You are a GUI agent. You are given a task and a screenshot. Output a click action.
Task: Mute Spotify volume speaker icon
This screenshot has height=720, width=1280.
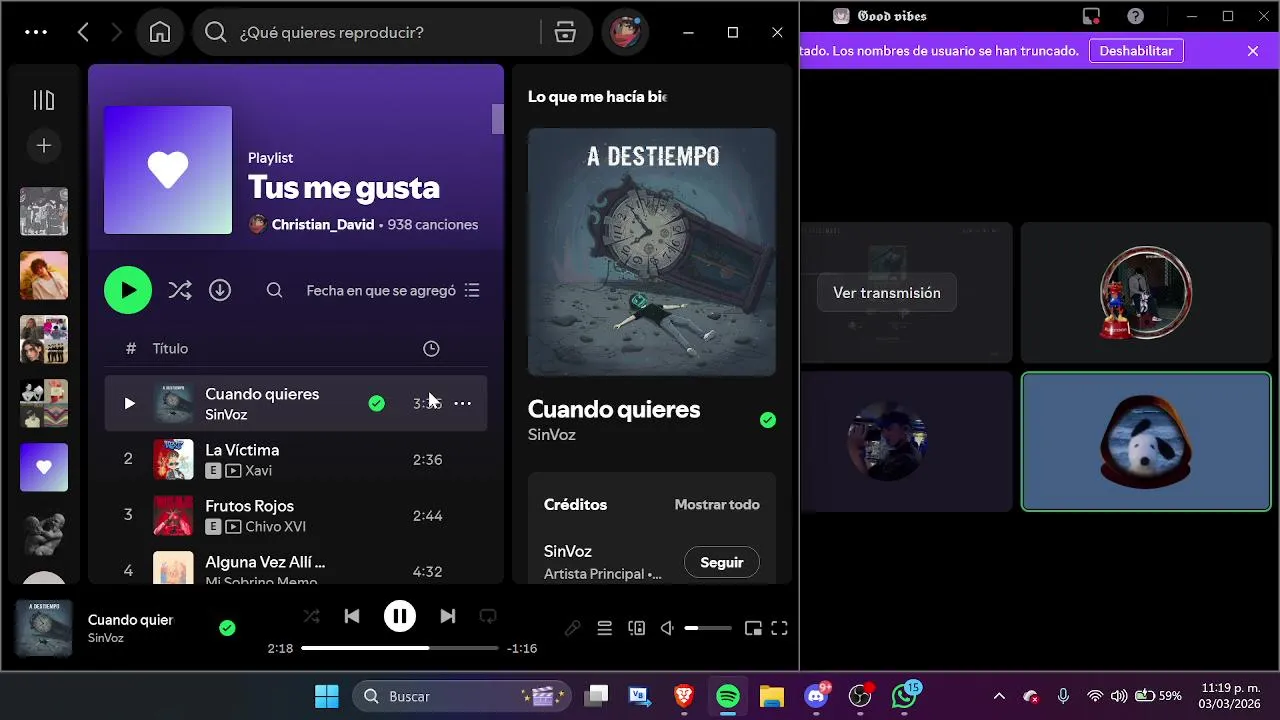667,628
